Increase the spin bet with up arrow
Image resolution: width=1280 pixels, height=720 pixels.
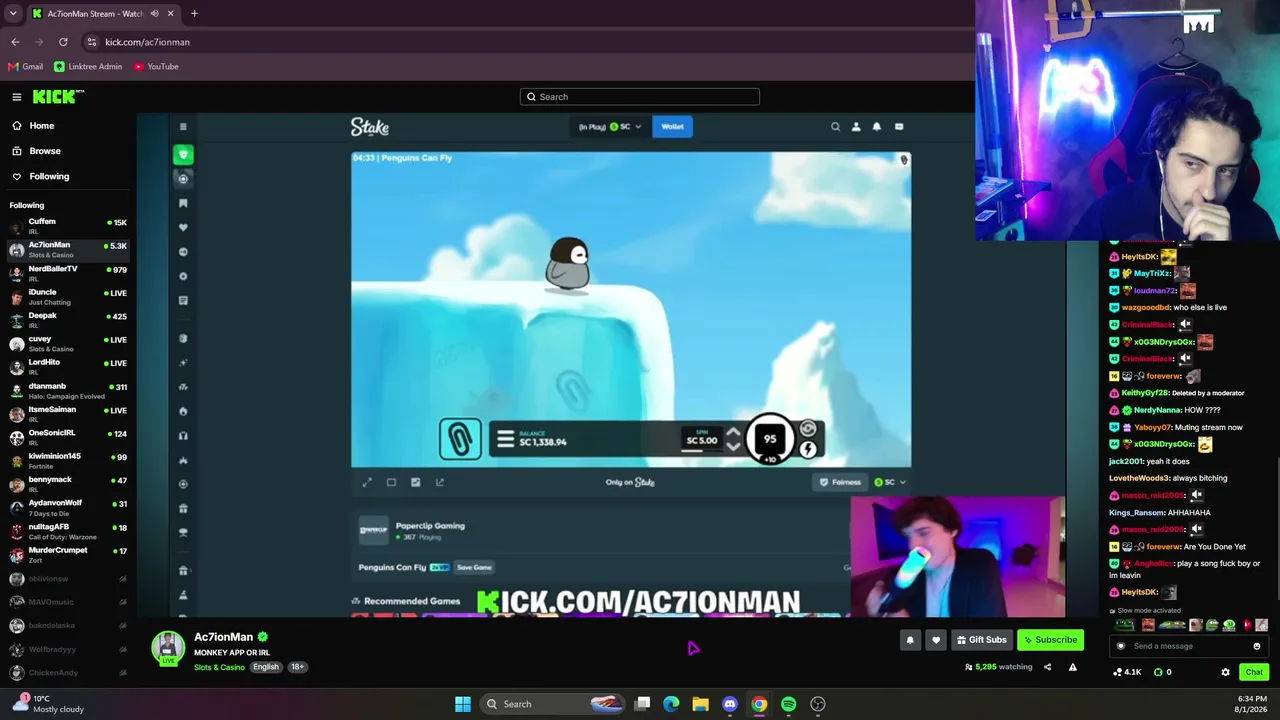coord(733,433)
